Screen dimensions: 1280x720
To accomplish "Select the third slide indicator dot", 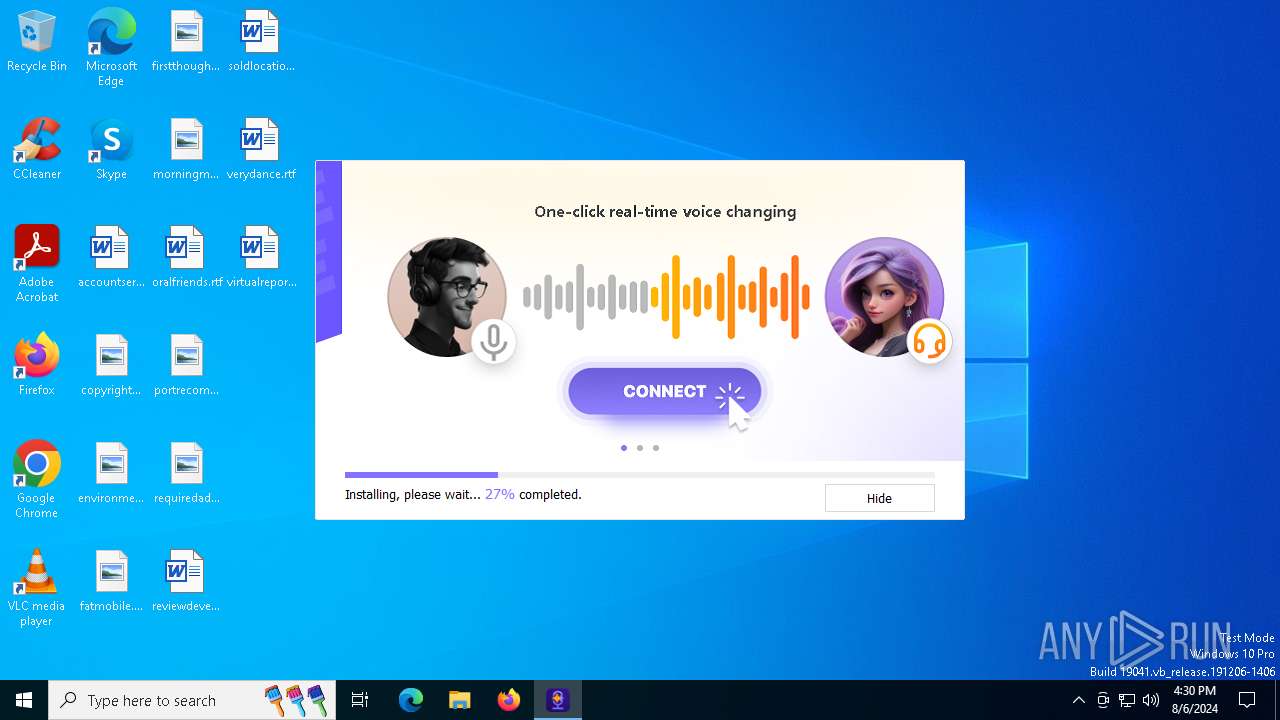I will click(x=656, y=448).
